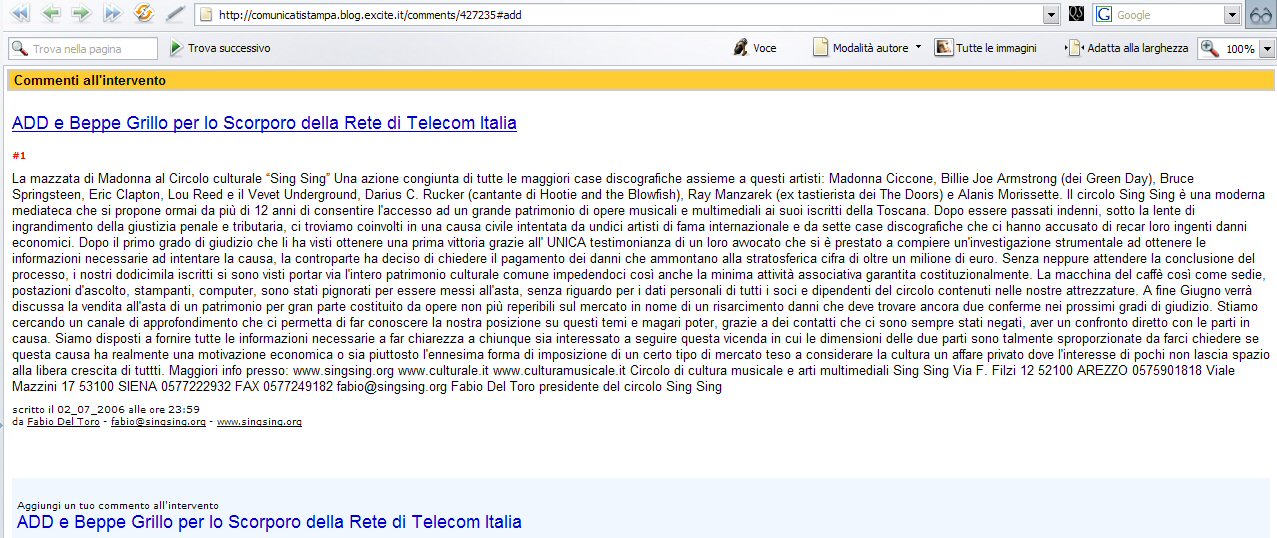Toggle Tutte le immagini display
Screen dimensions: 1277x538
985,48
